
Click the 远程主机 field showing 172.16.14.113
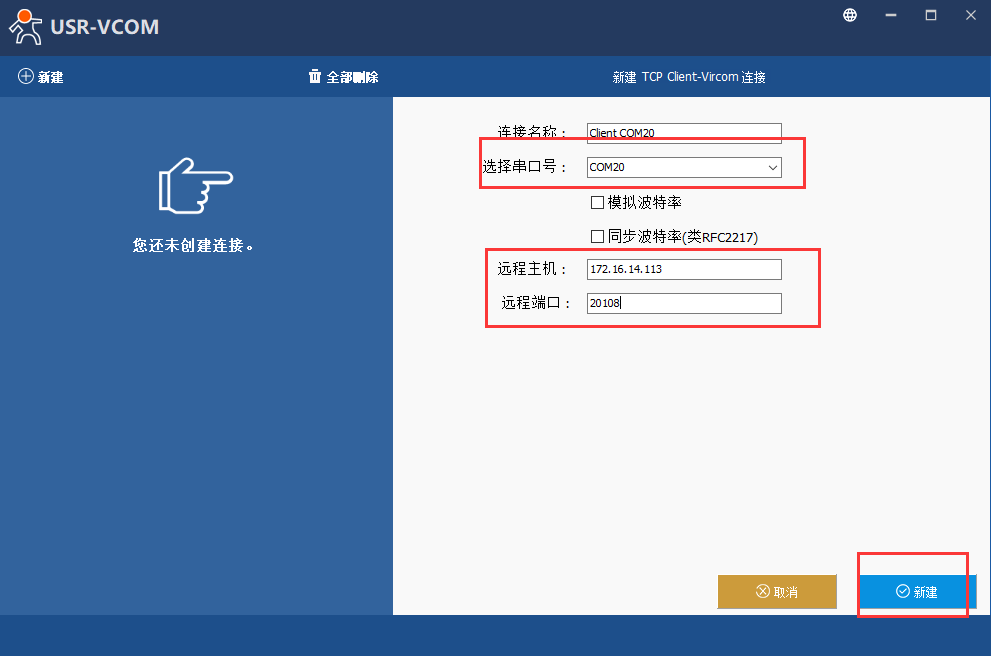(x=684, y=269)
